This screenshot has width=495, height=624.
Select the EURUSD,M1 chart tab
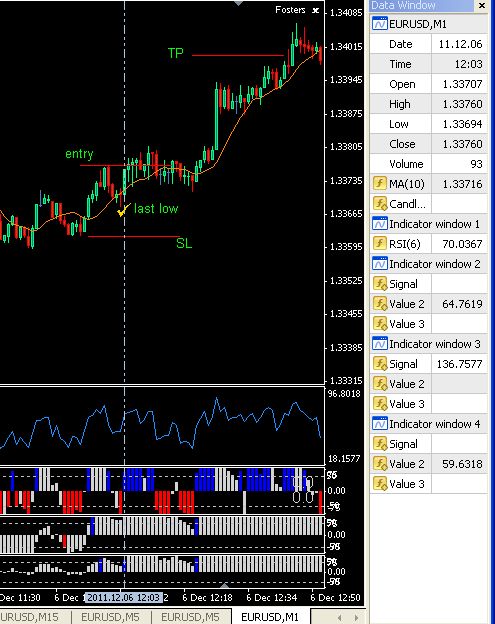[x=270, y=616]
